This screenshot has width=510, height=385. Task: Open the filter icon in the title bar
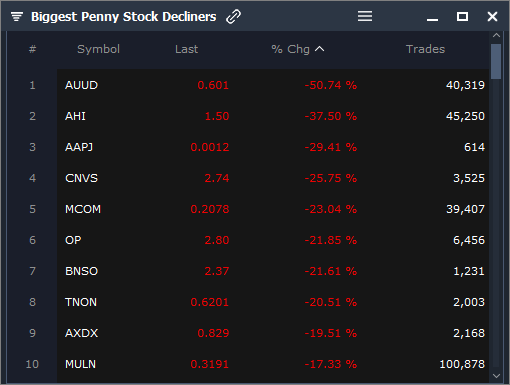[x=17, y=16]
